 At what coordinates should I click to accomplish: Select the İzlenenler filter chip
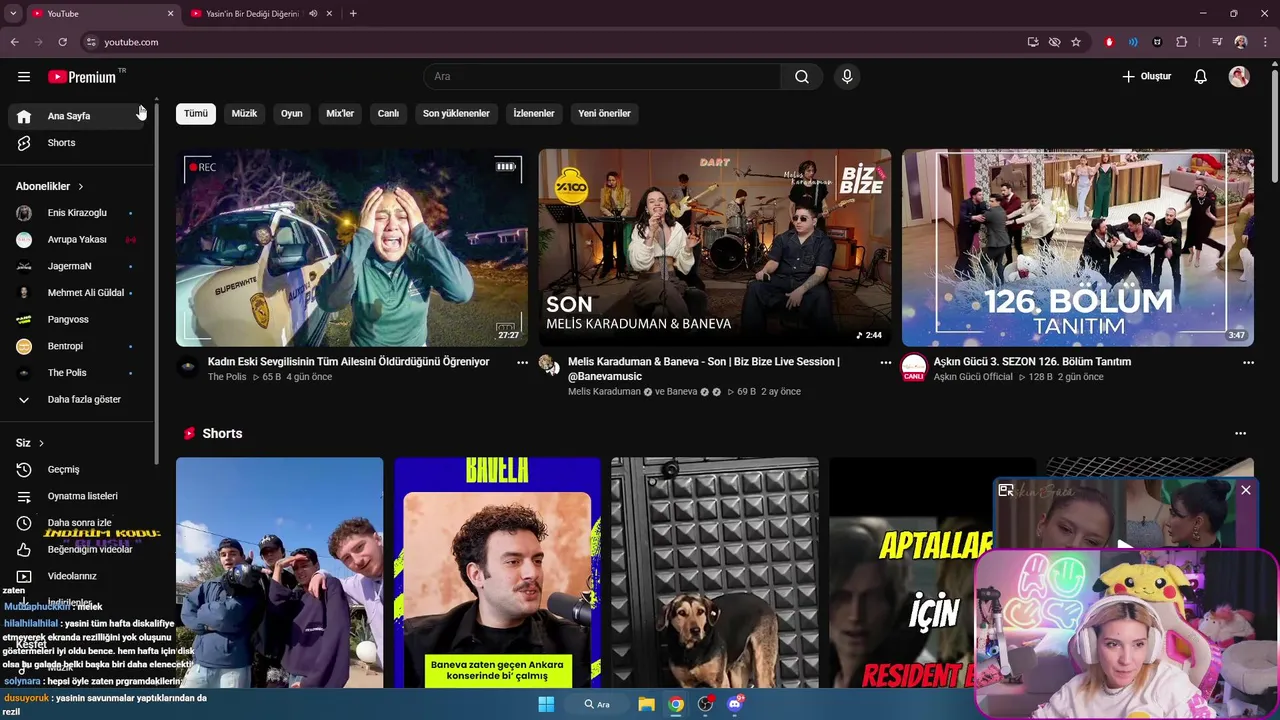coord(534,113)
